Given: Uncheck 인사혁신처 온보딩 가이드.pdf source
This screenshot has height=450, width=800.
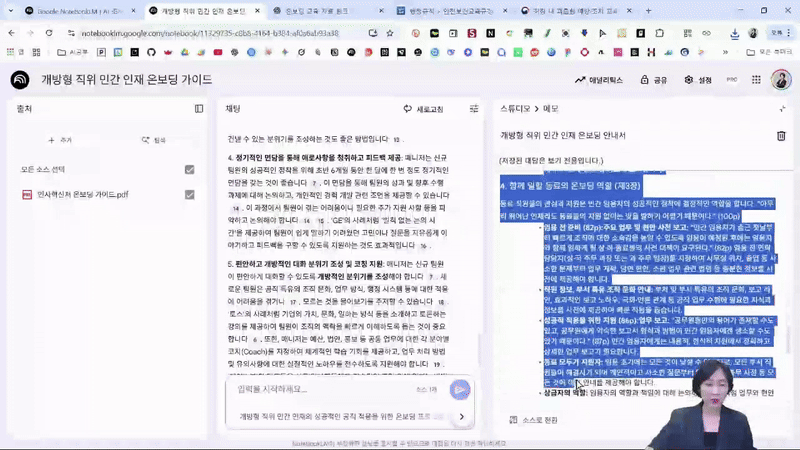Looking at the screenshot, I should tap(189, 194).
